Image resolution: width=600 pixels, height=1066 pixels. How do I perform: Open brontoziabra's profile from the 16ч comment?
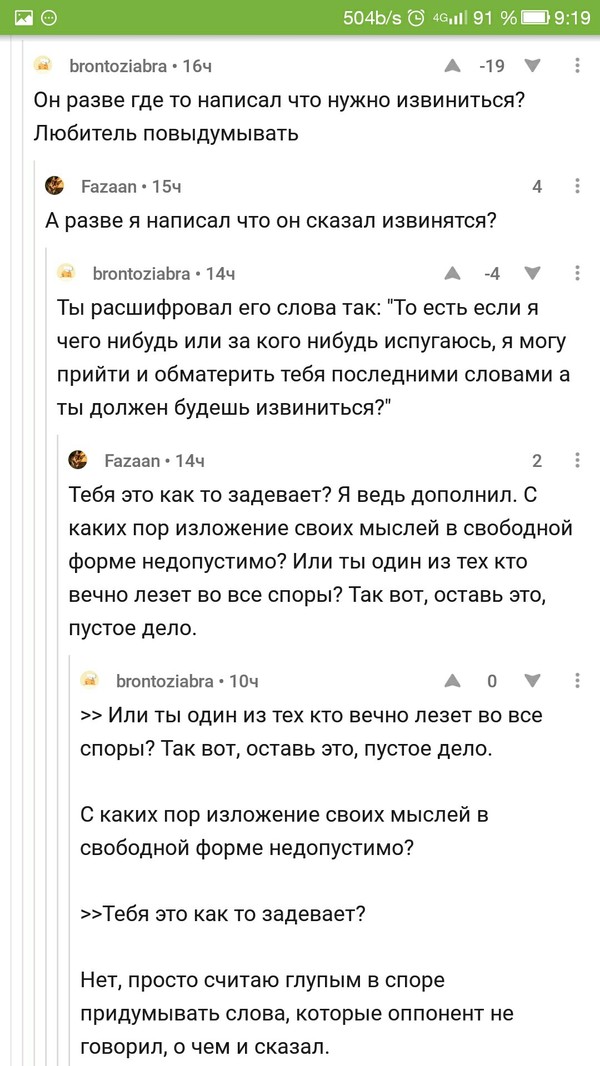point(117,66)
